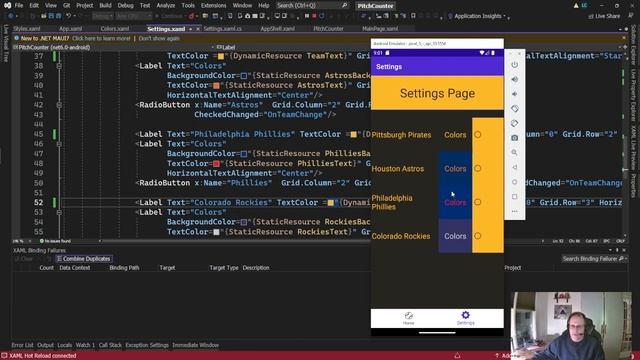640x360 pixels.
Task: Click the 'Don't show again' link
Action: 159,38
